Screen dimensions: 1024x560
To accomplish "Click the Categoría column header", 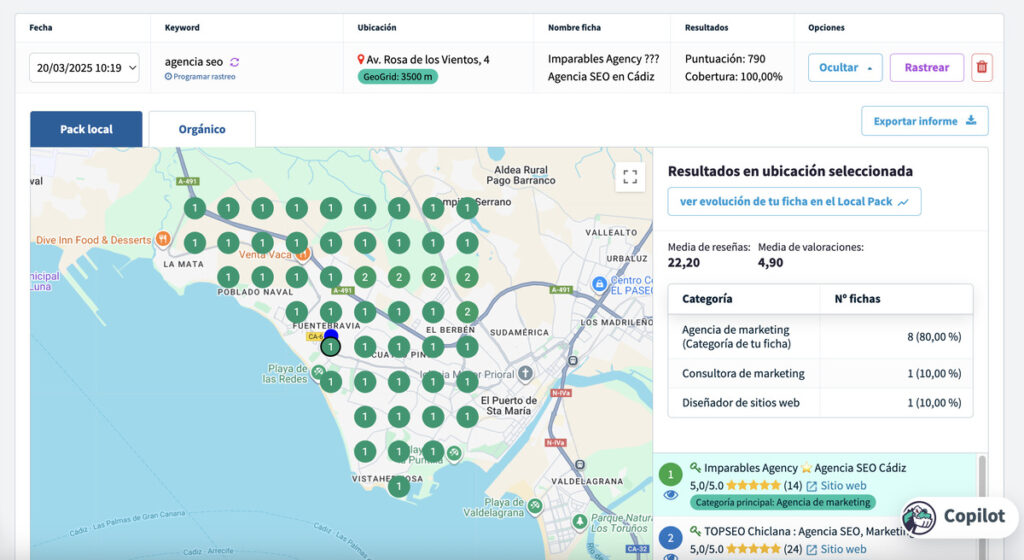I will [x=707, y=299].
